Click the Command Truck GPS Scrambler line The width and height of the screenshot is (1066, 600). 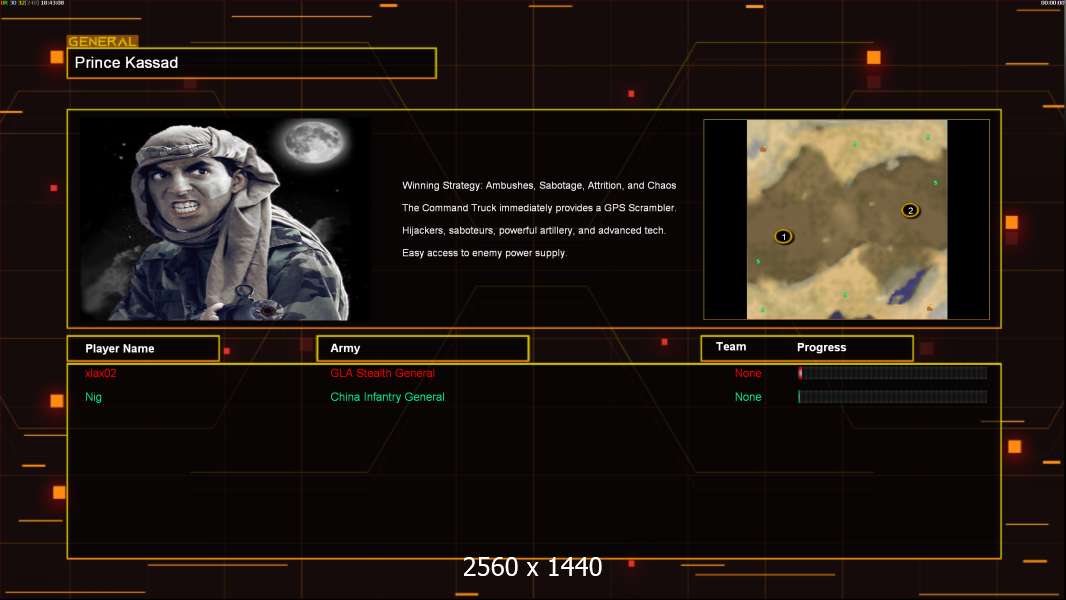tap(538, 208)
